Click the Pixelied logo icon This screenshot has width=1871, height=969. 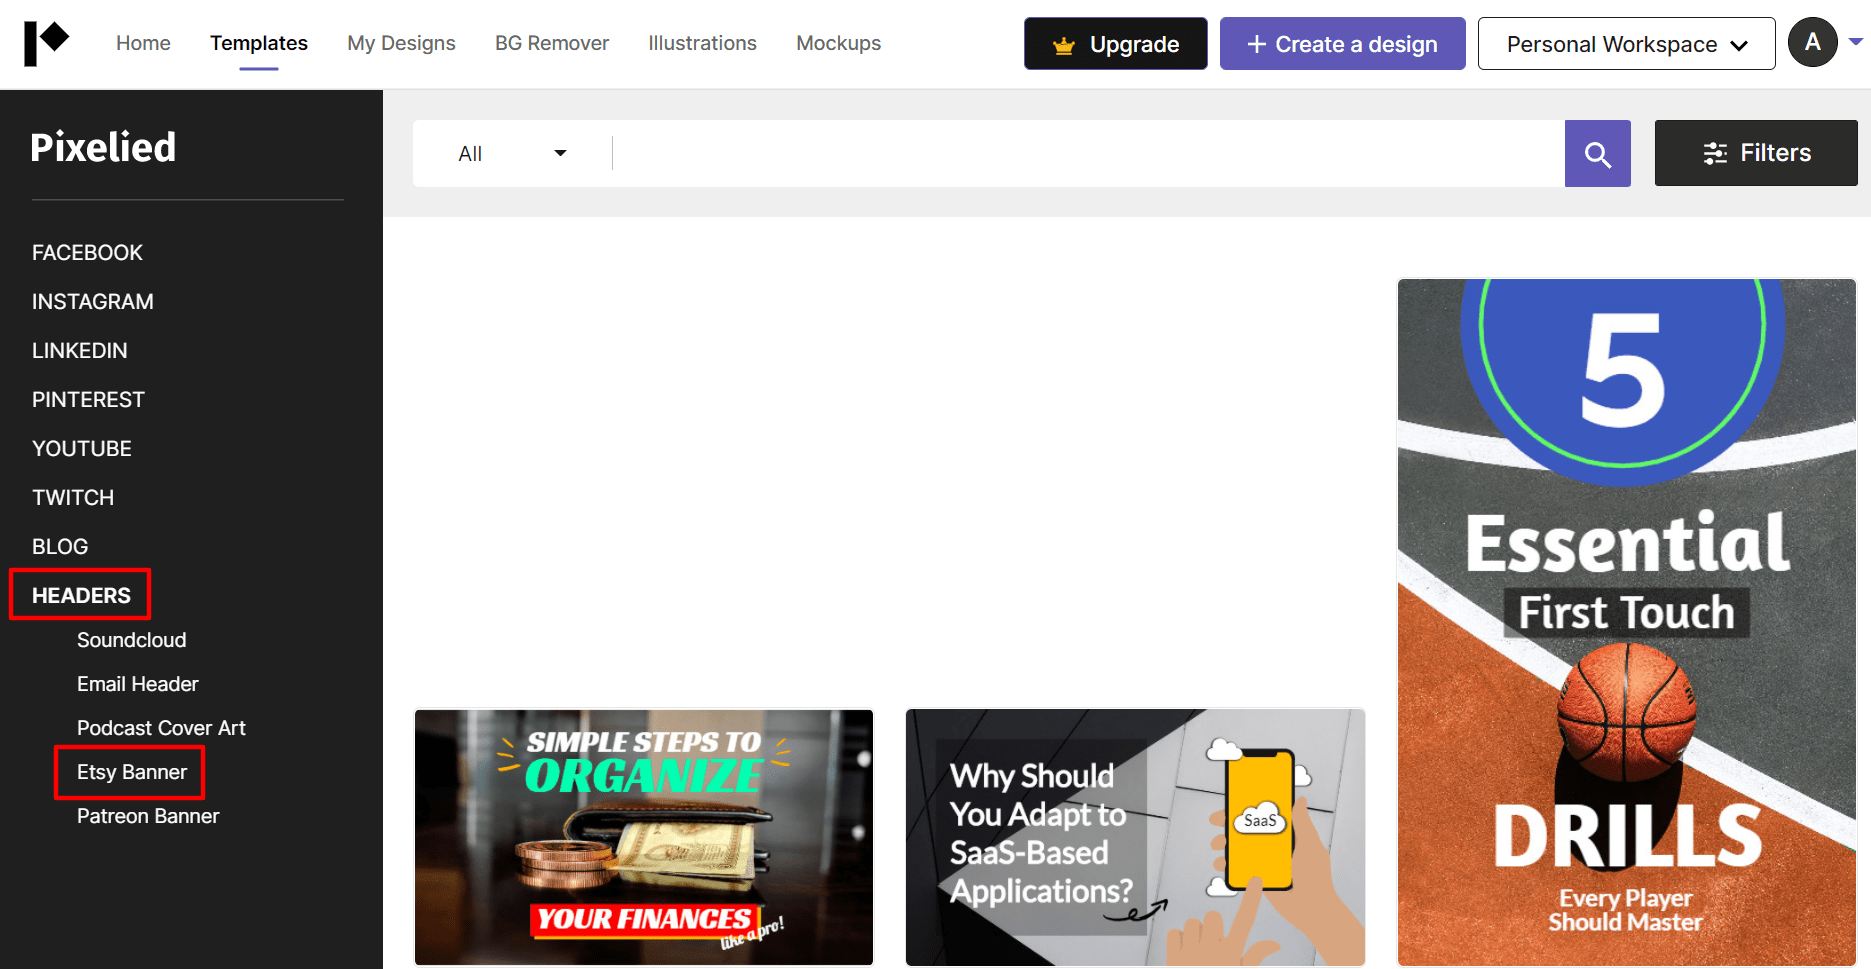point(46,43)
